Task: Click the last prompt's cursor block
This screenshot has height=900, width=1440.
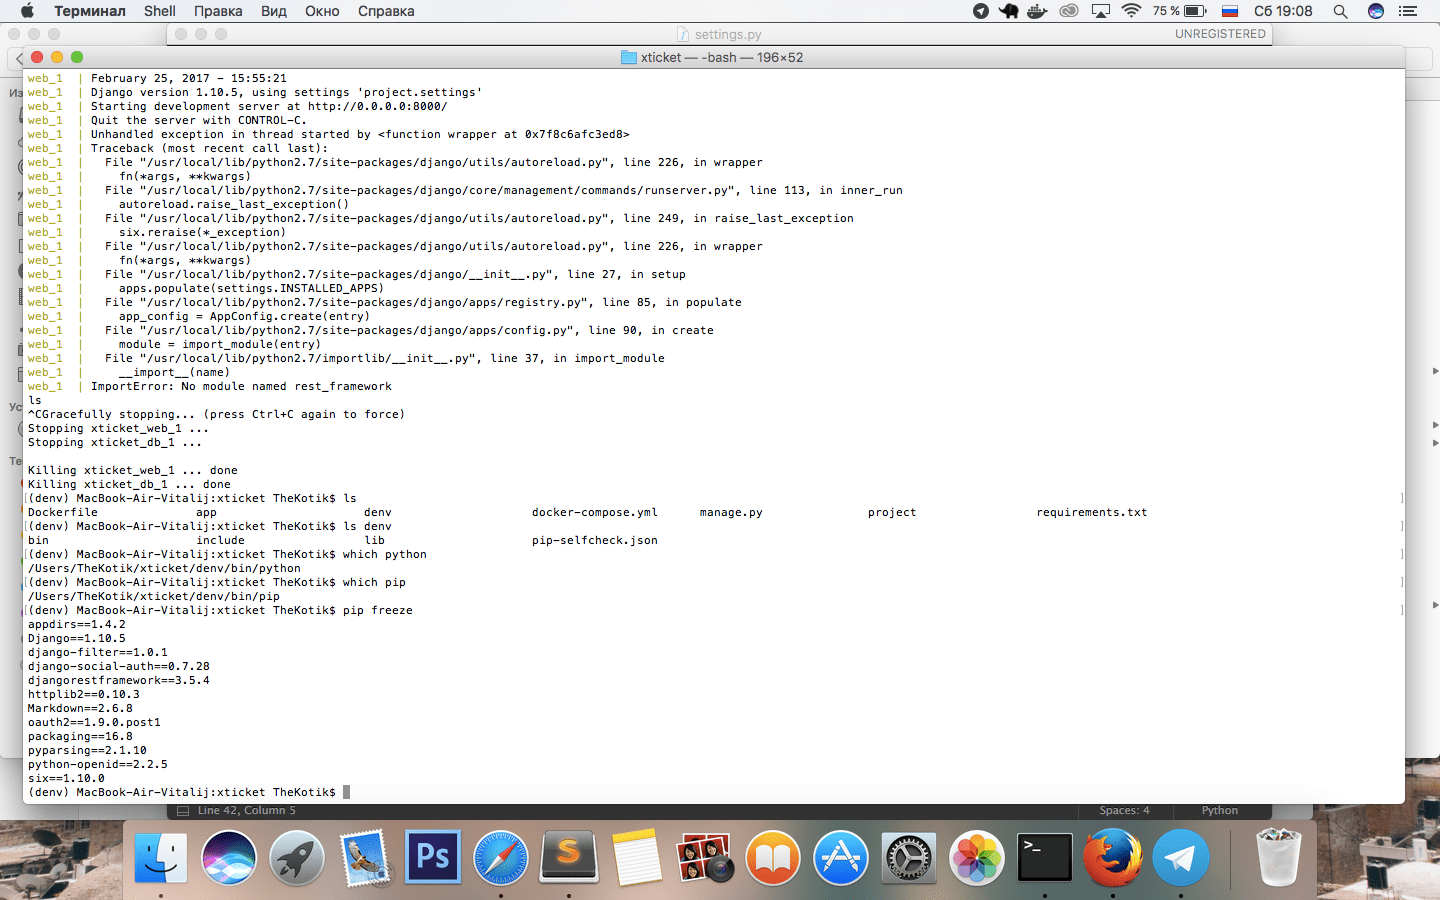Action: pyautogui.click(x=347, y=792)
